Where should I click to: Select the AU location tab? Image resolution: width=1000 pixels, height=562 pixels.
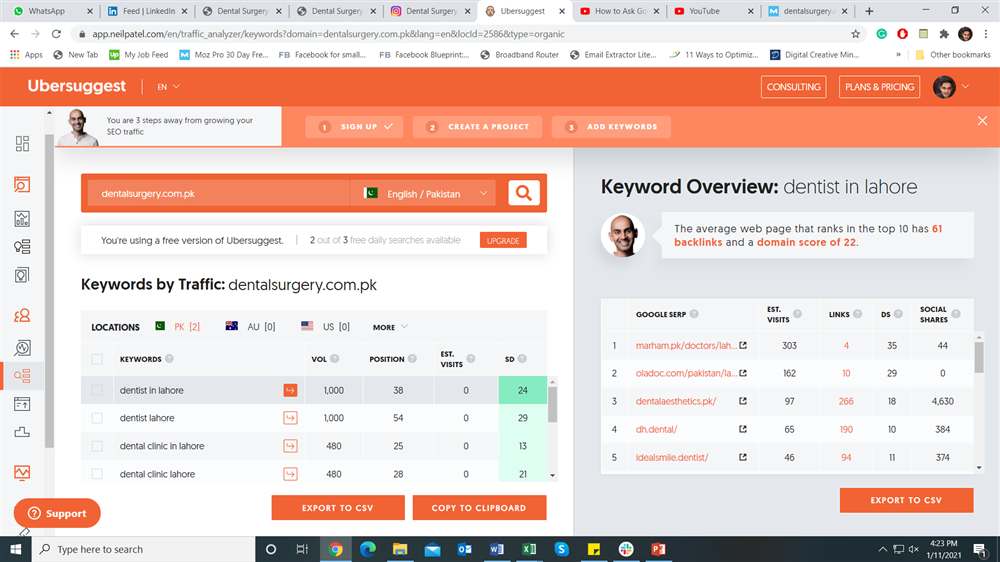click(x=251, y=327)
